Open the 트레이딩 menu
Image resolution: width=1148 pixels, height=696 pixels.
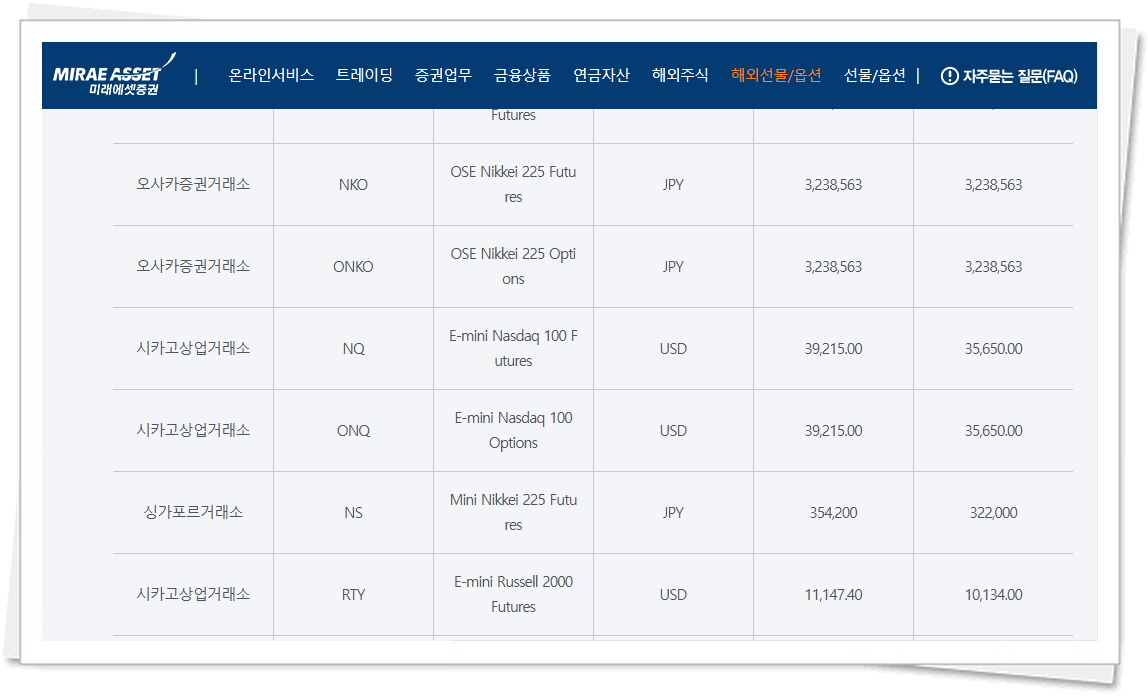(364, 75)
